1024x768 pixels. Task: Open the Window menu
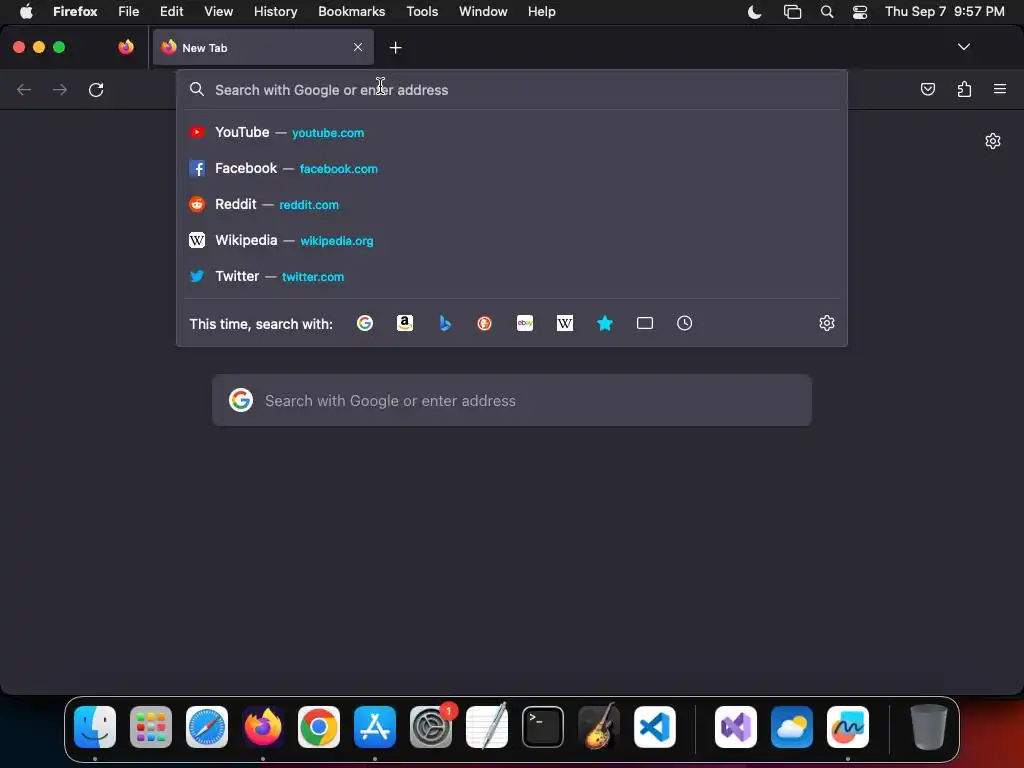483,11
